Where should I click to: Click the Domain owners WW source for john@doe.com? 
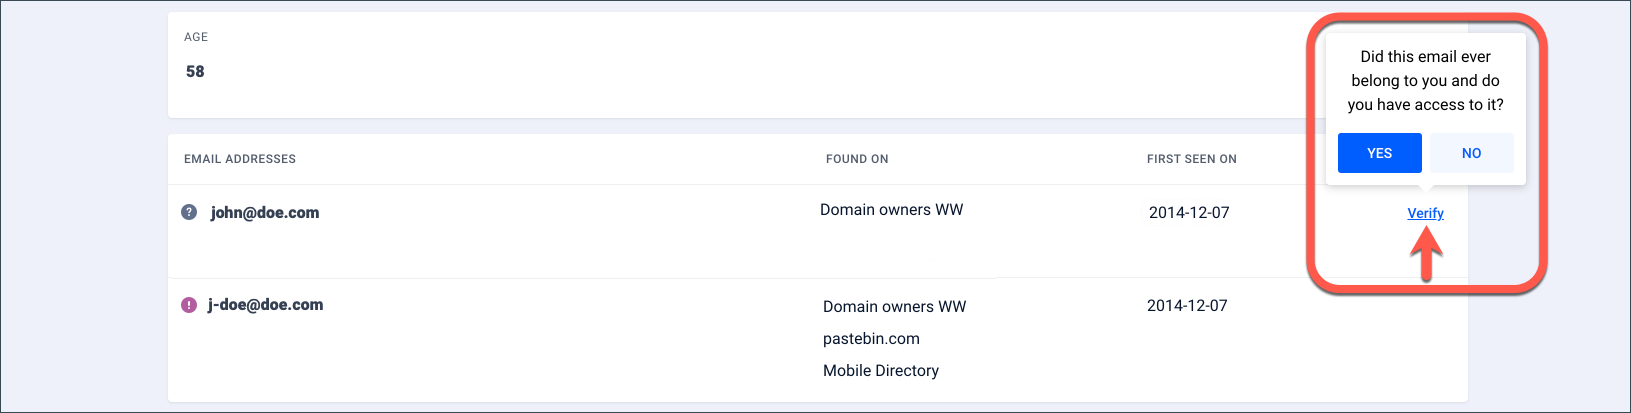(892, 210)
